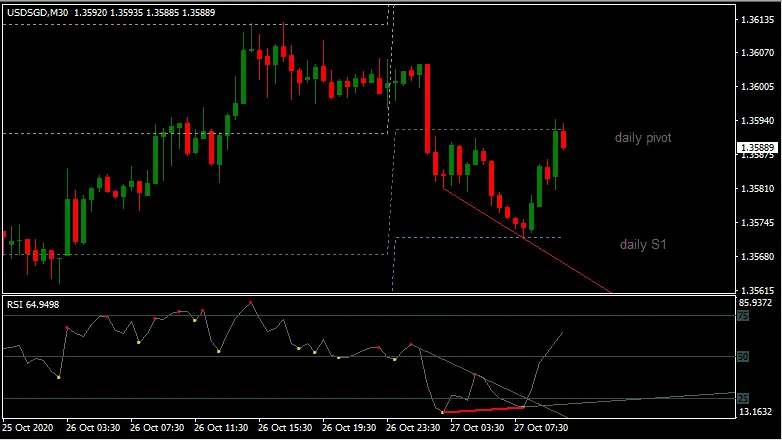
Task: Click the USDSGD,M30 chart title text
Action: [37, 12]
